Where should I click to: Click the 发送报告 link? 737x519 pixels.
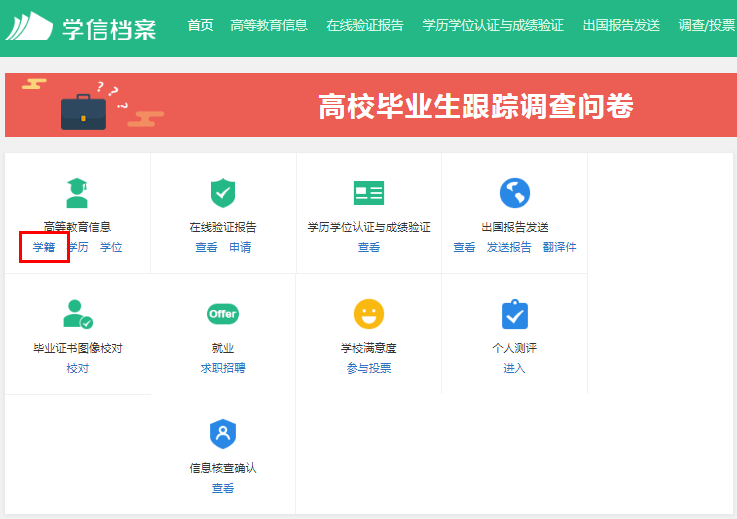click(x=509, y=247)
